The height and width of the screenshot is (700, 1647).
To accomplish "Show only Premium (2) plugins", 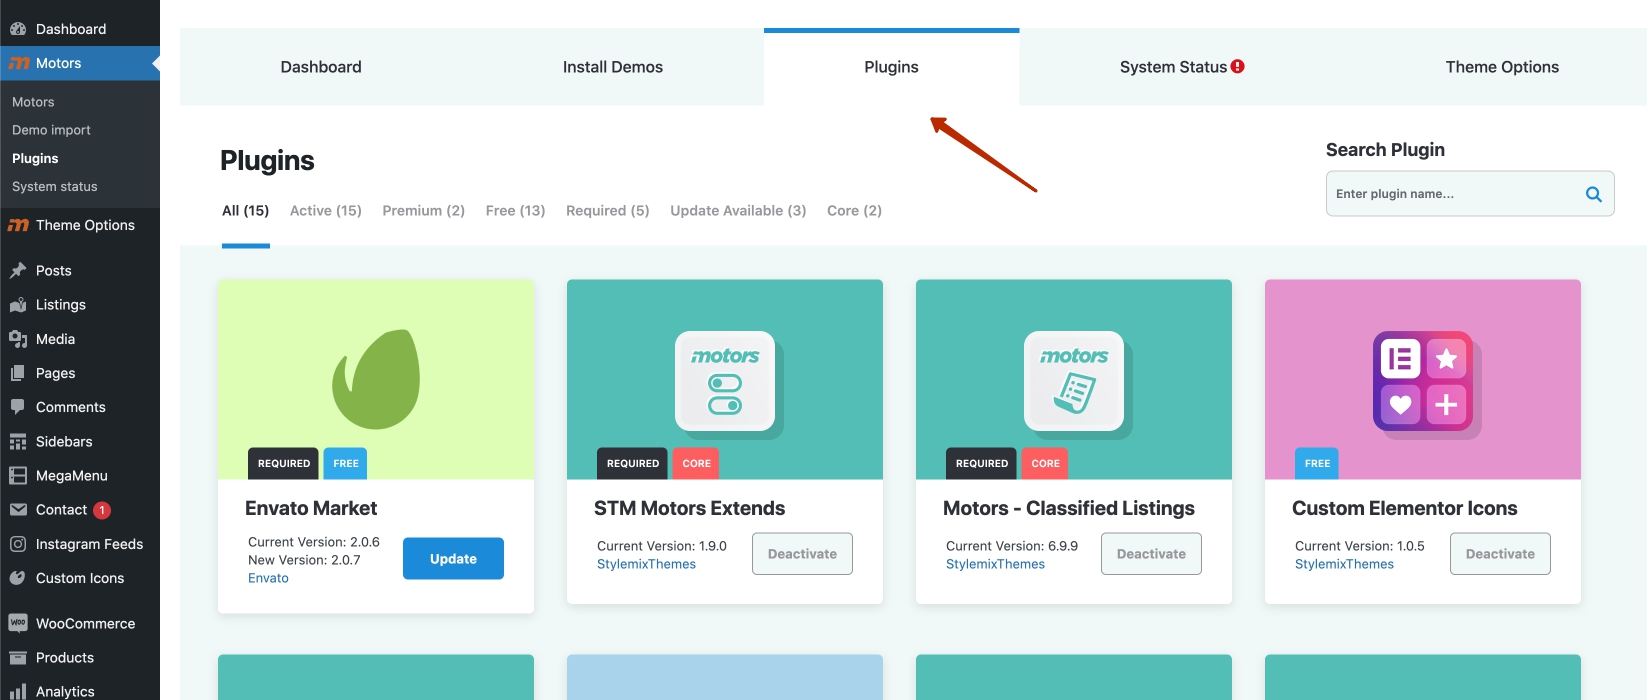I will 423,211.
